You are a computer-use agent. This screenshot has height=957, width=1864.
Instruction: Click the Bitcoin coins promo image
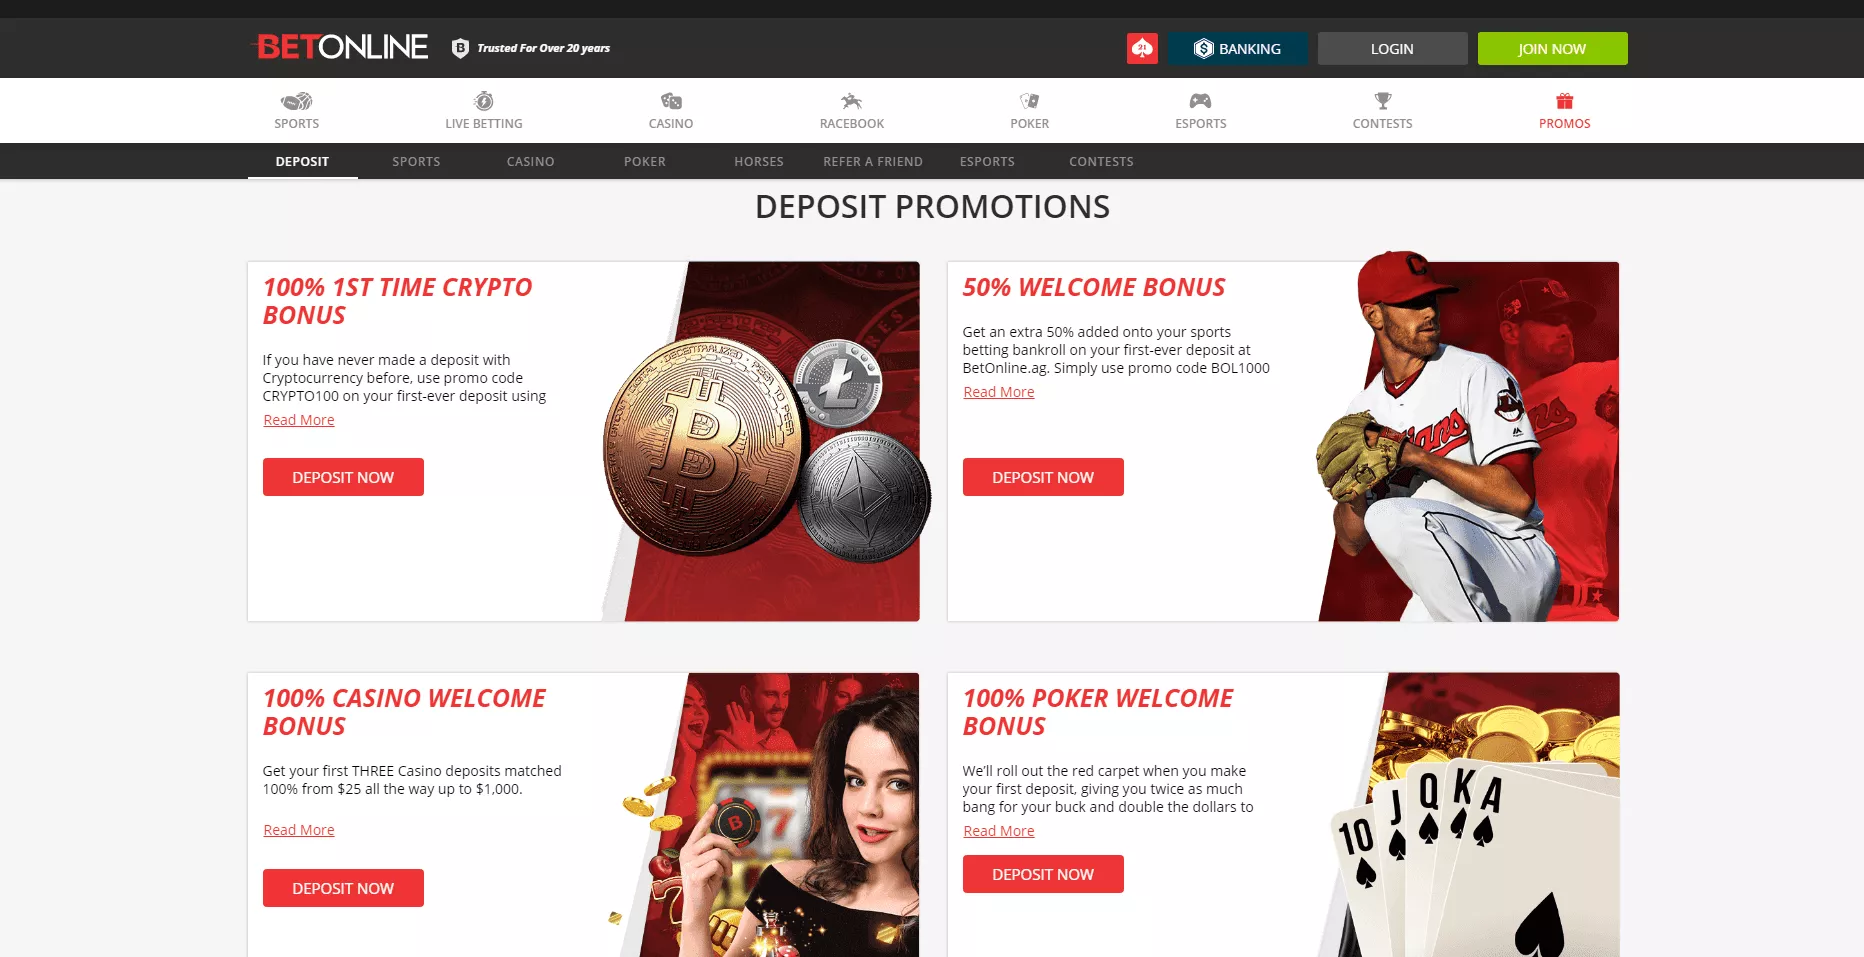tap(763, 441)
